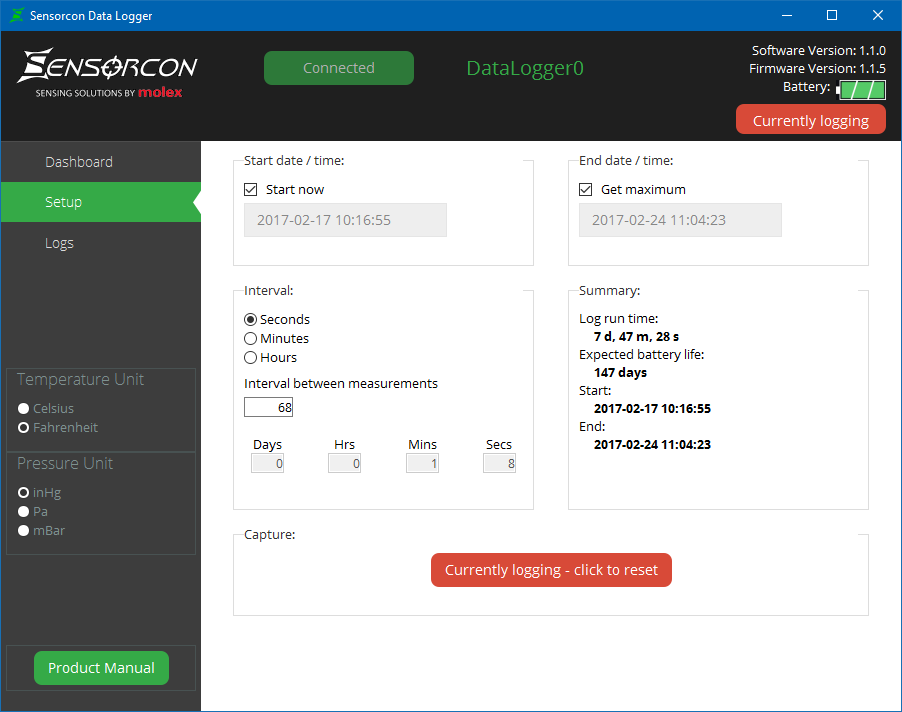Screen dimensions: 902x712
Task: Click the Secs value field
Action: tap(499, 464)
